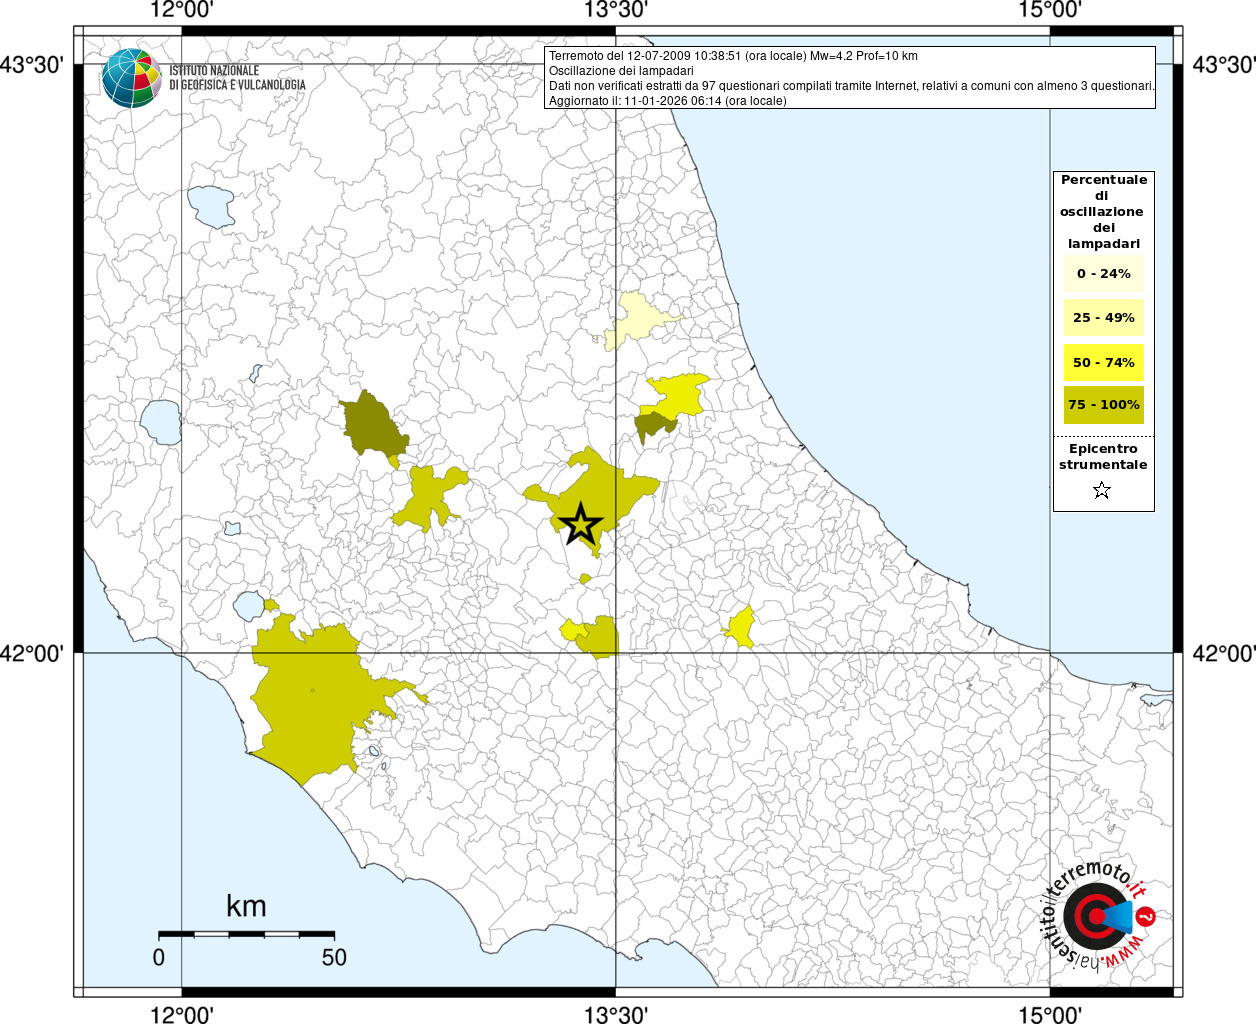
Task: Click the pale yellow municipality north of epicenter
Action: [636, 318]
